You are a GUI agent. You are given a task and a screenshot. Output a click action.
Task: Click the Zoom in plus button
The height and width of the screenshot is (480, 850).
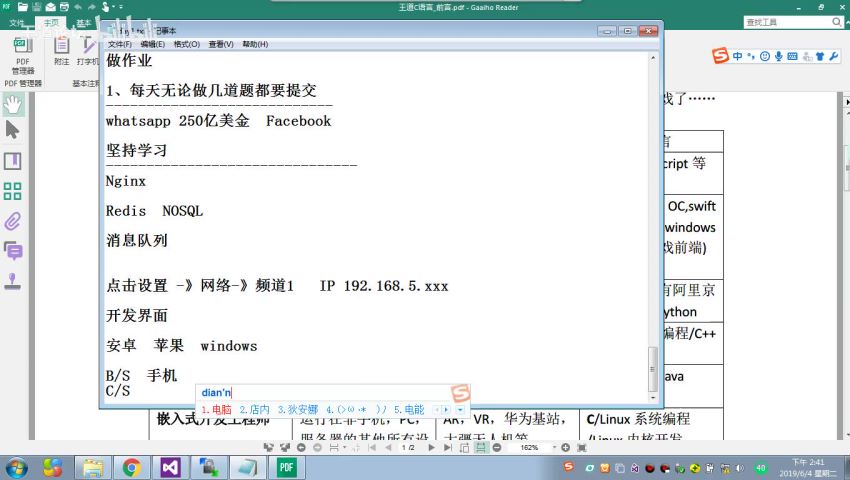[x=565, y=447]
